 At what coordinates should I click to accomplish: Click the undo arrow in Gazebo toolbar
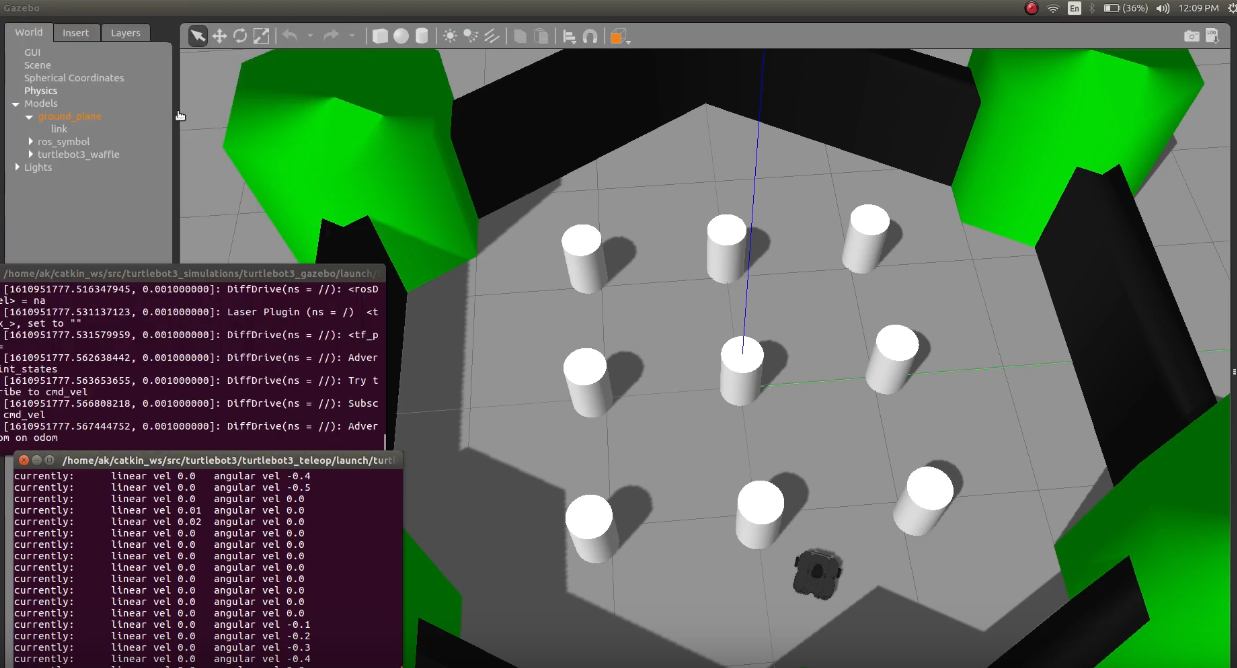tap(290, 36)
